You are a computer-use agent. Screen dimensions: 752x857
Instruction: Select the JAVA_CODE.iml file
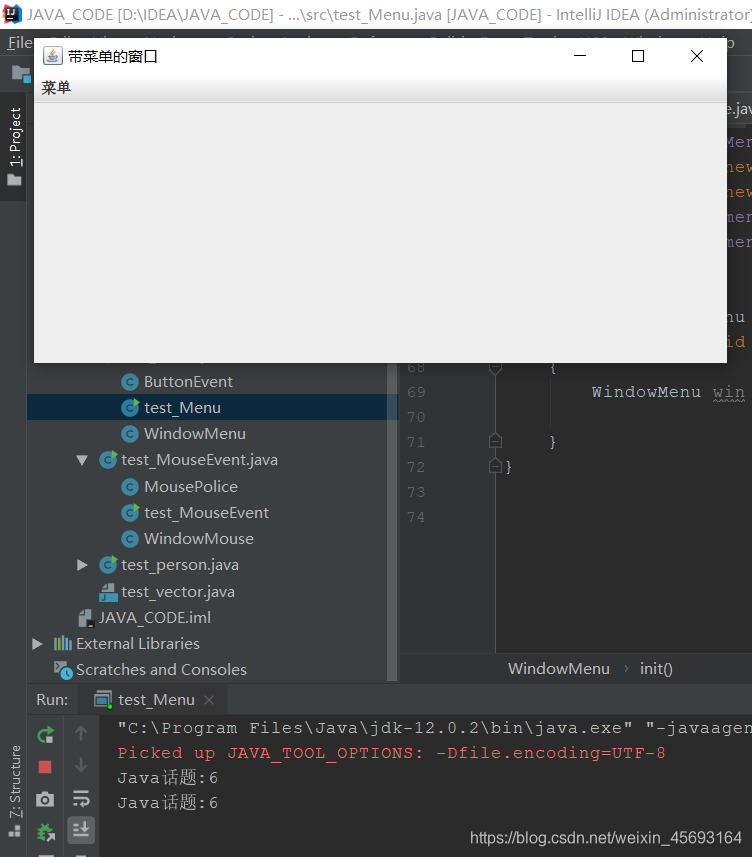coord(155,618)
